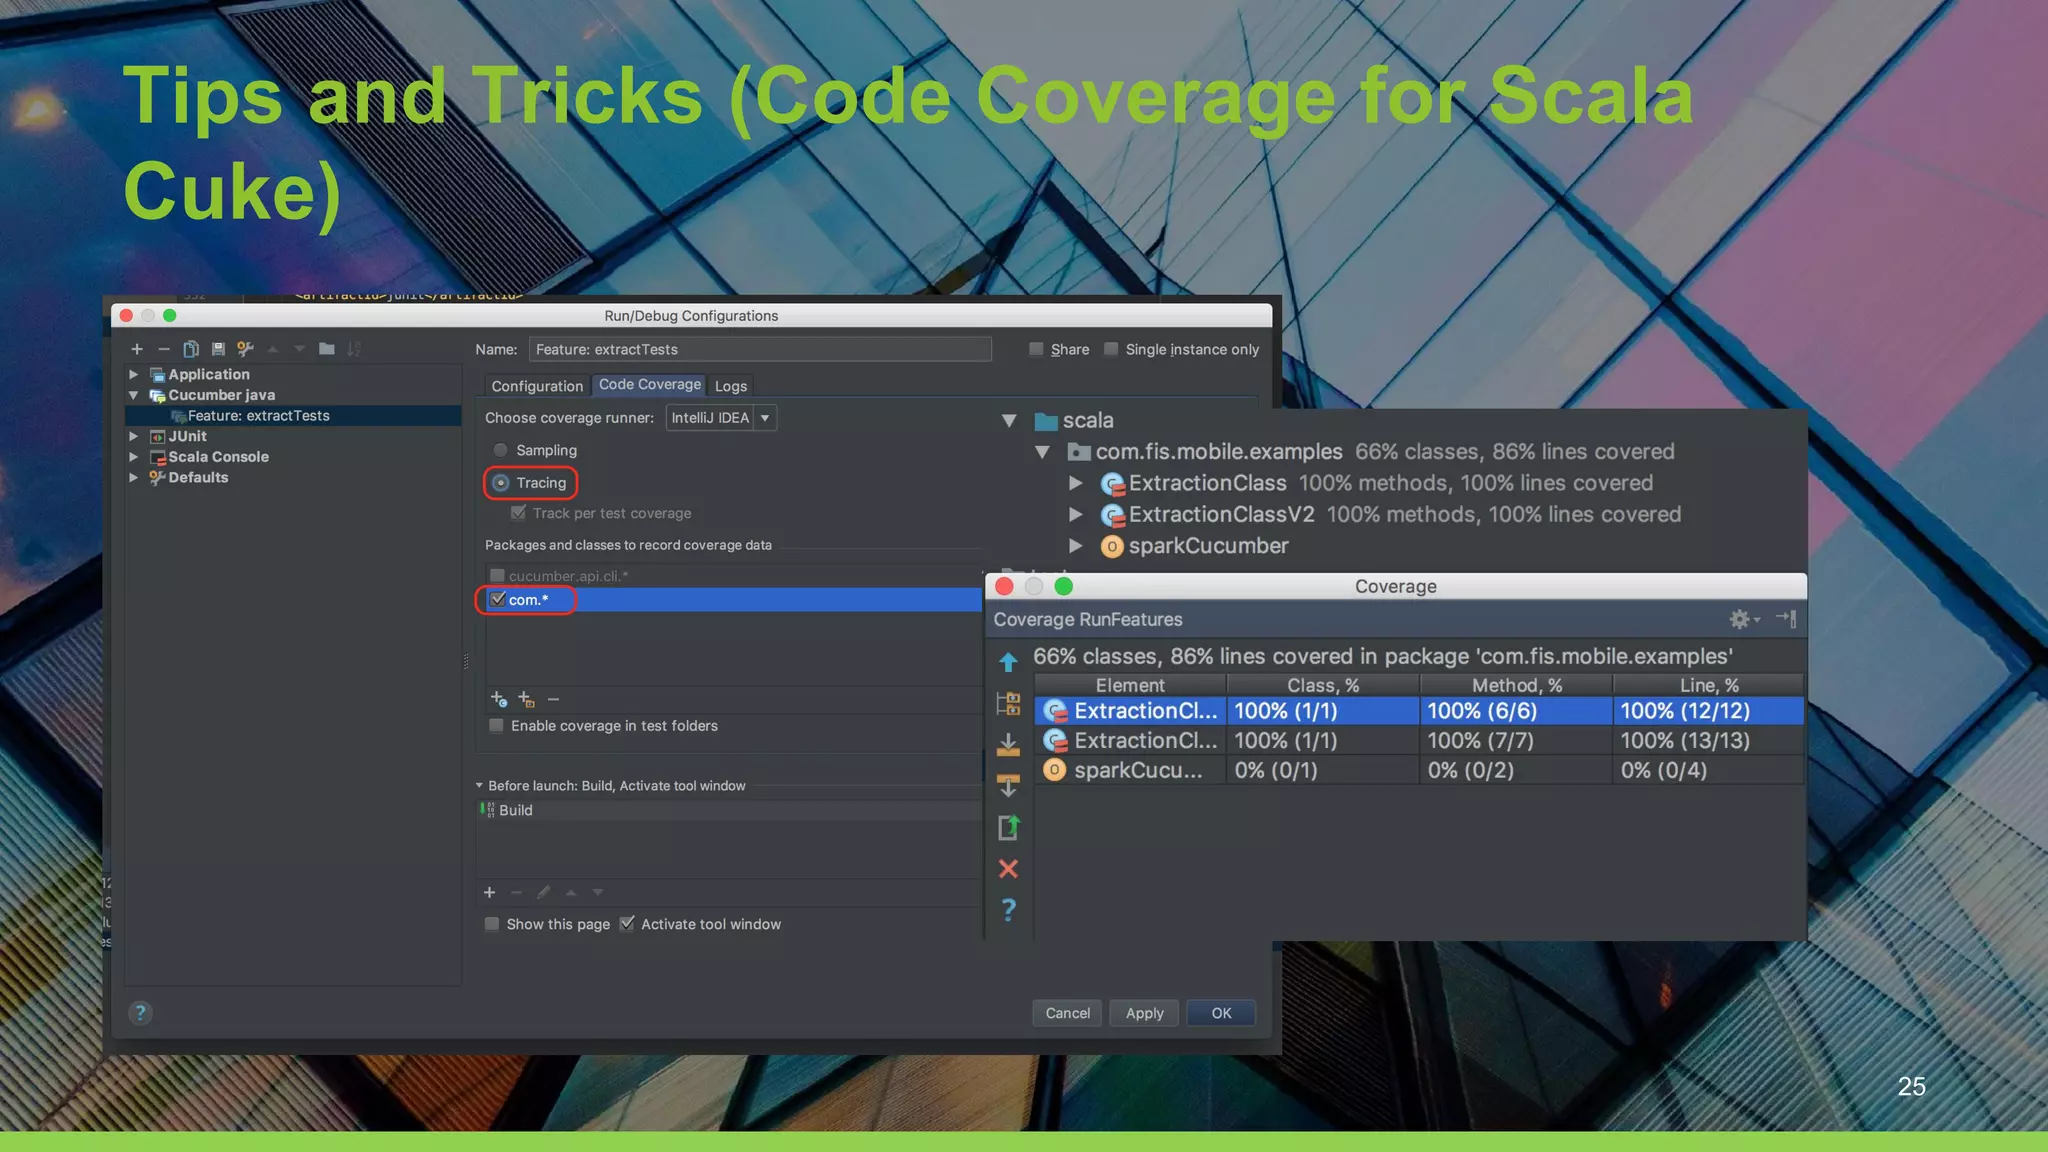The image size is (2048, 1152).
Task: Uncheck the com.* pattern checkbox
Action: pyautogui.click(x=497, y=599)
